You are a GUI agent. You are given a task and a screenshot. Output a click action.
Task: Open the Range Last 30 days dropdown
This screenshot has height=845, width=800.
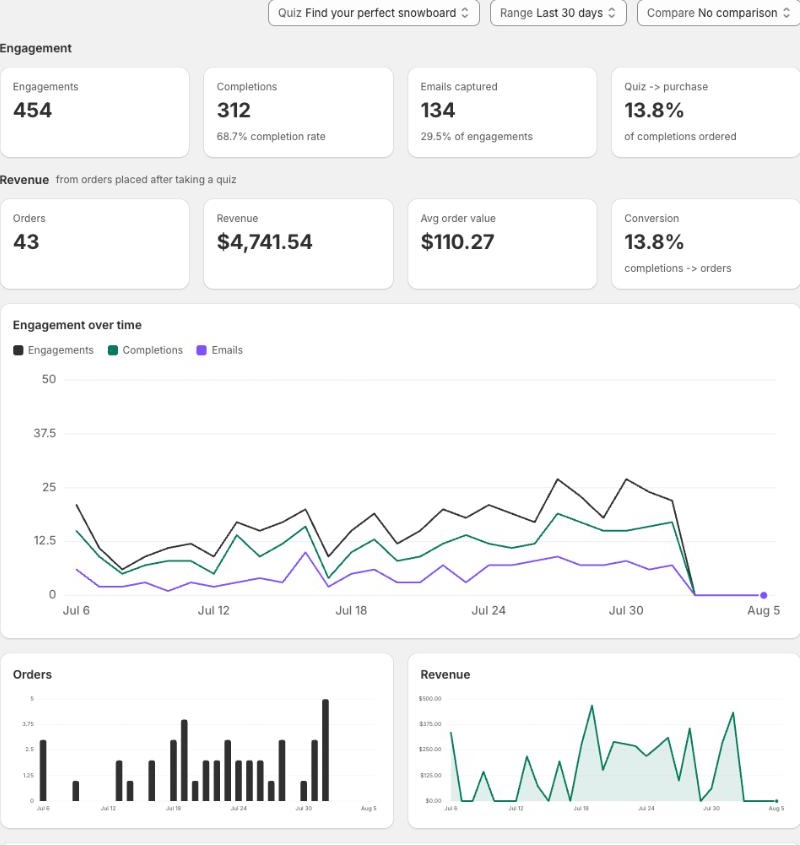click(558, 13)
